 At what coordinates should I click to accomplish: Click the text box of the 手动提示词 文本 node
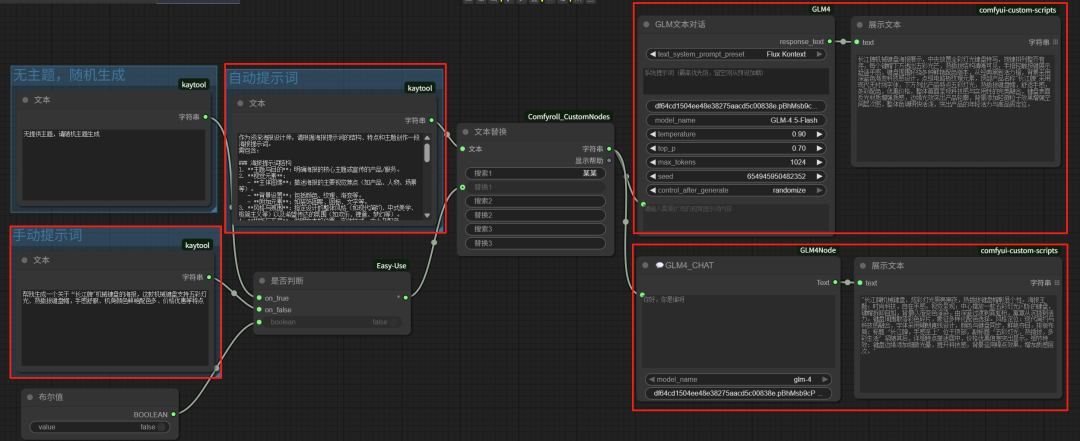[114, 327]
